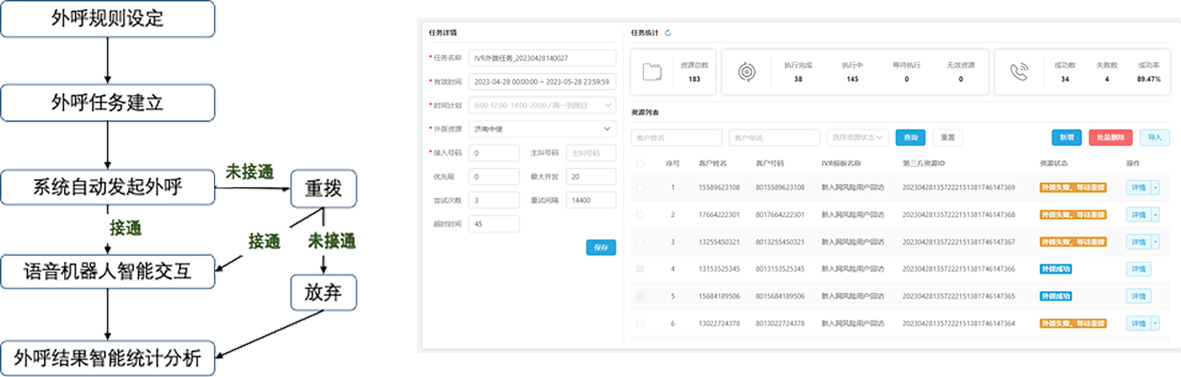Check the checkbox for row 15684189506
1181x377 pixels.
point(640,296)
